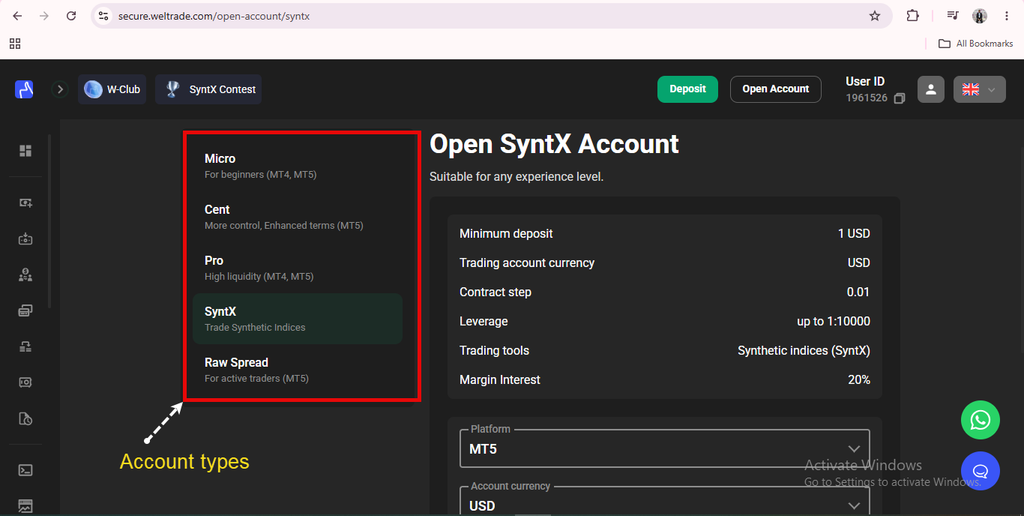Click the green Deposit button

[x=688, y=89]
